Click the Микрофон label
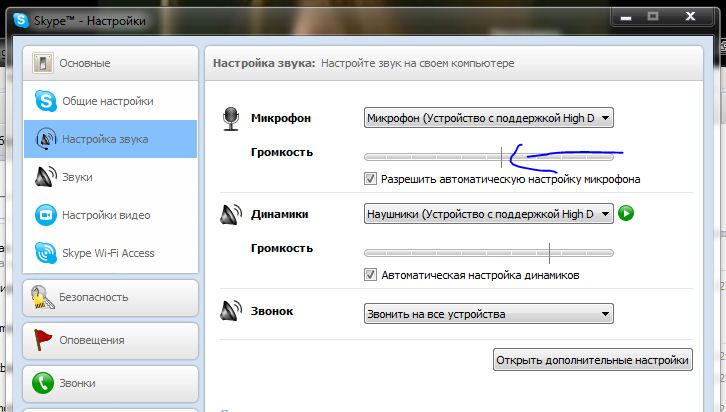726x412 pixels. coord(281,118)
